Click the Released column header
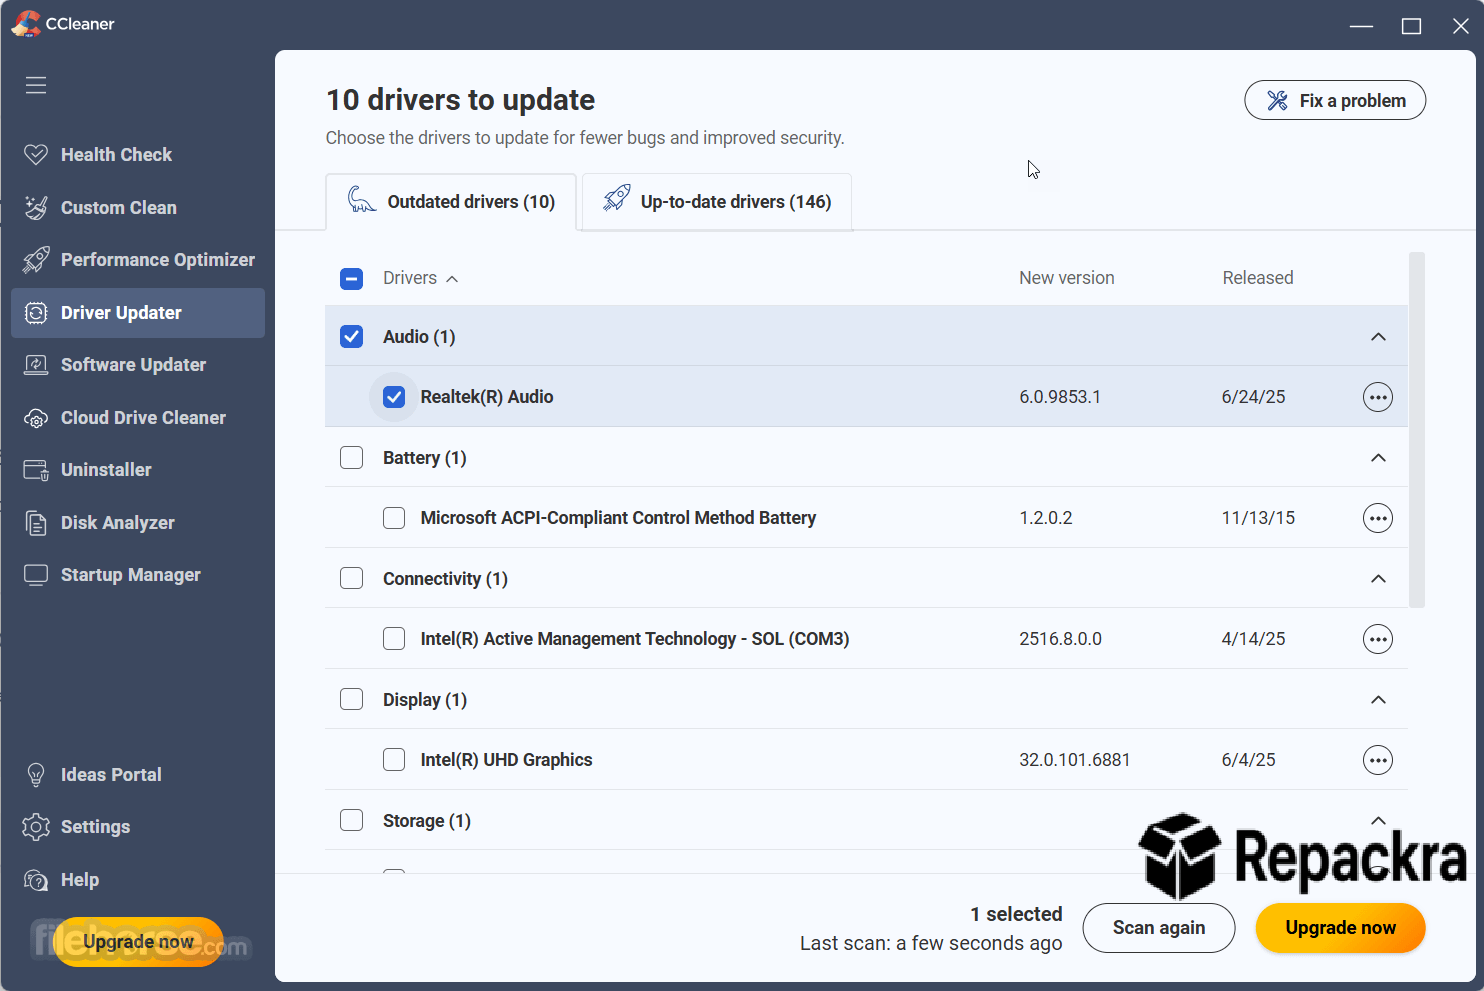The width and height of the screenshot is (1484, 991). click(1258, 278)
